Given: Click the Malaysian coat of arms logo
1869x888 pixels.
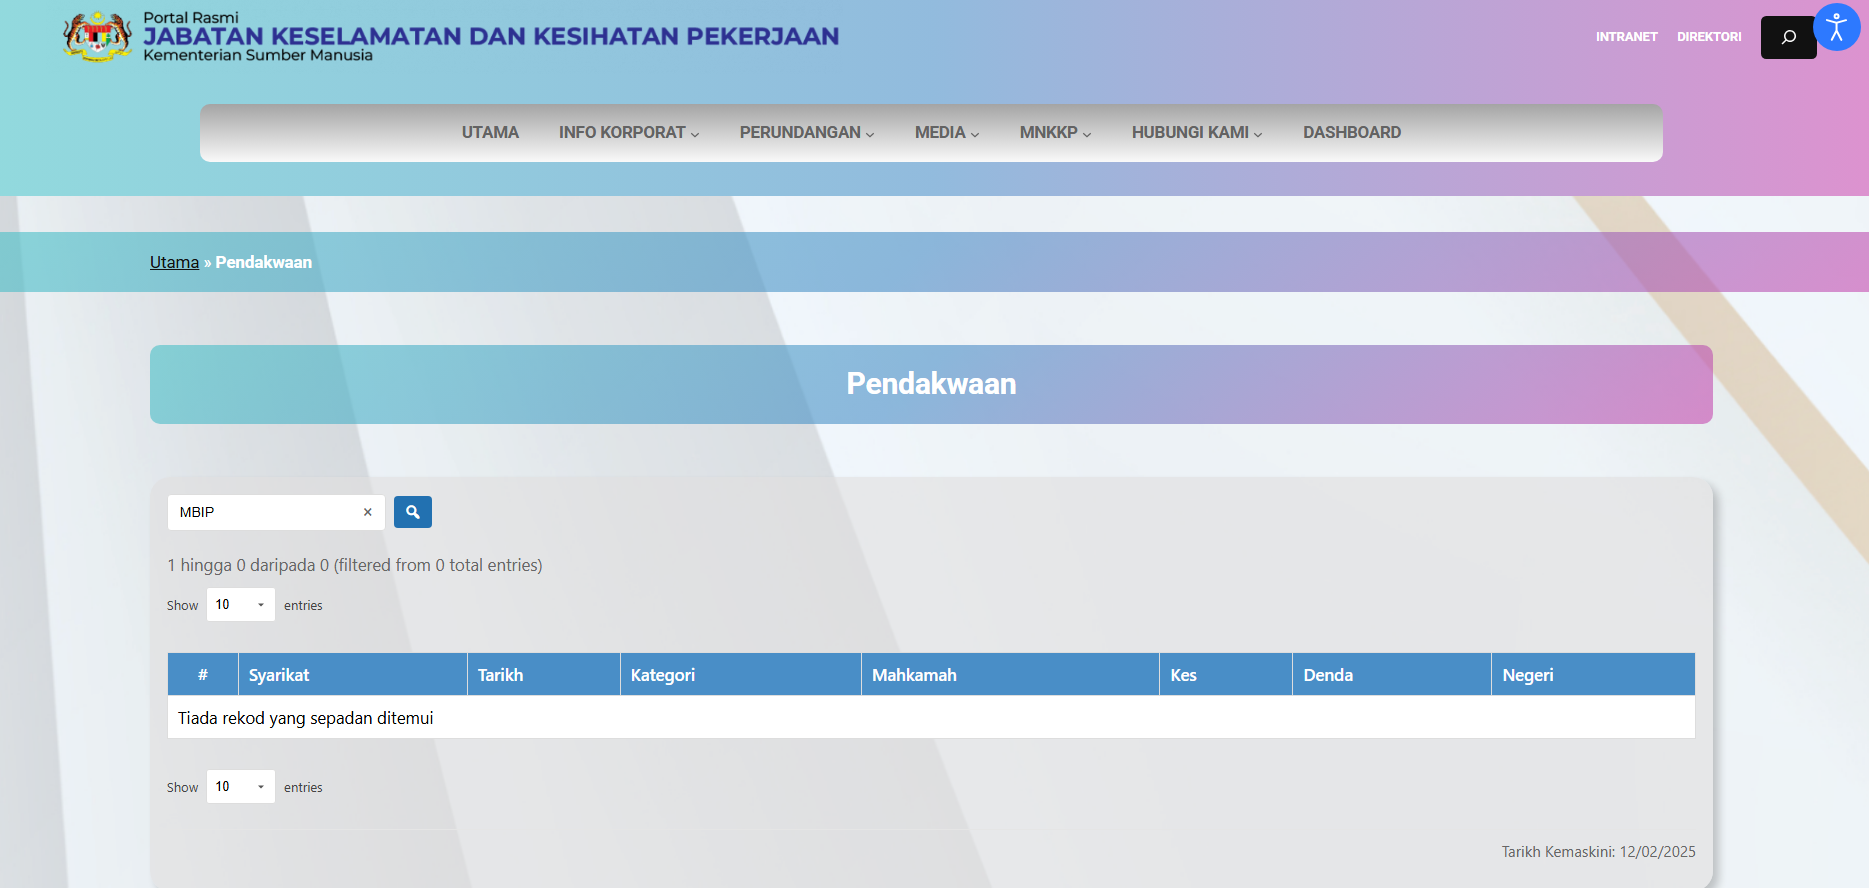Looking at the screenshot, I should click(x=97, y=37).
